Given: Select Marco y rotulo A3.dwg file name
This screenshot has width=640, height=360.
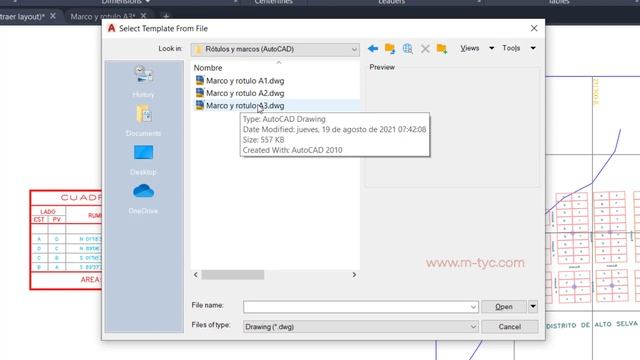Looking at the screenshot, I should coord(245,106).
